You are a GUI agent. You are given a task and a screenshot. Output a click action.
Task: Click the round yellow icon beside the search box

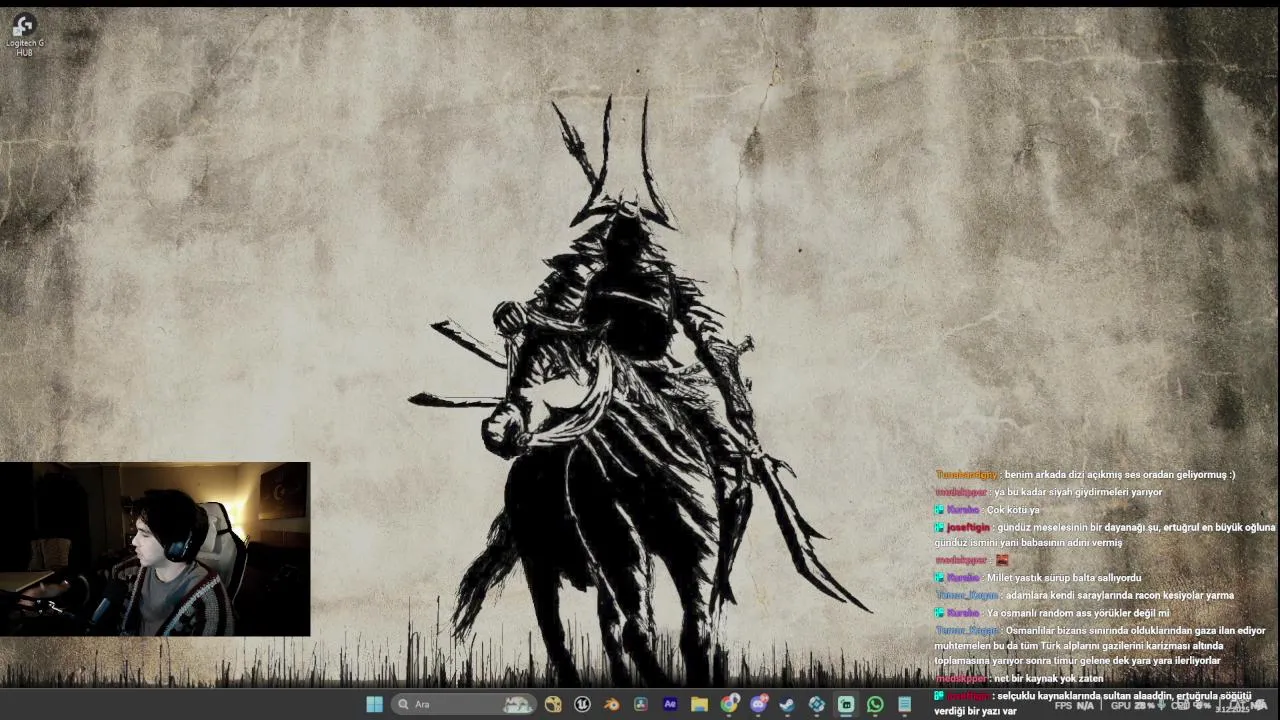coord(553,704)
